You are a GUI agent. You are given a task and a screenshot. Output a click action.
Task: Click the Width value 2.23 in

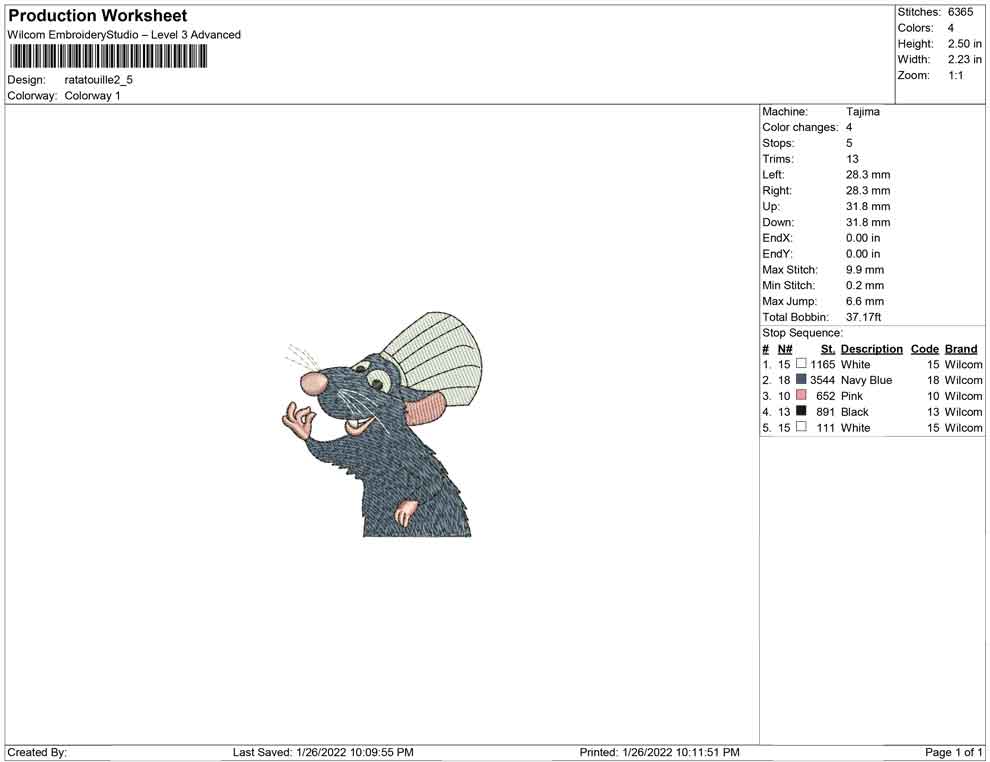pyautogui.click(x=964, y=59)
